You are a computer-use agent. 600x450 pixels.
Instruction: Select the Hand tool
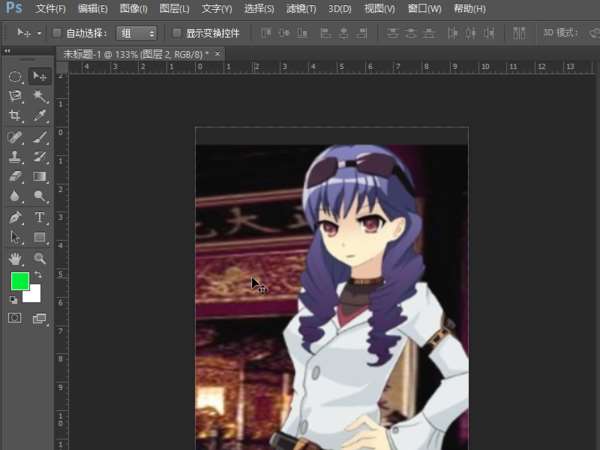(x=15, y=259)
